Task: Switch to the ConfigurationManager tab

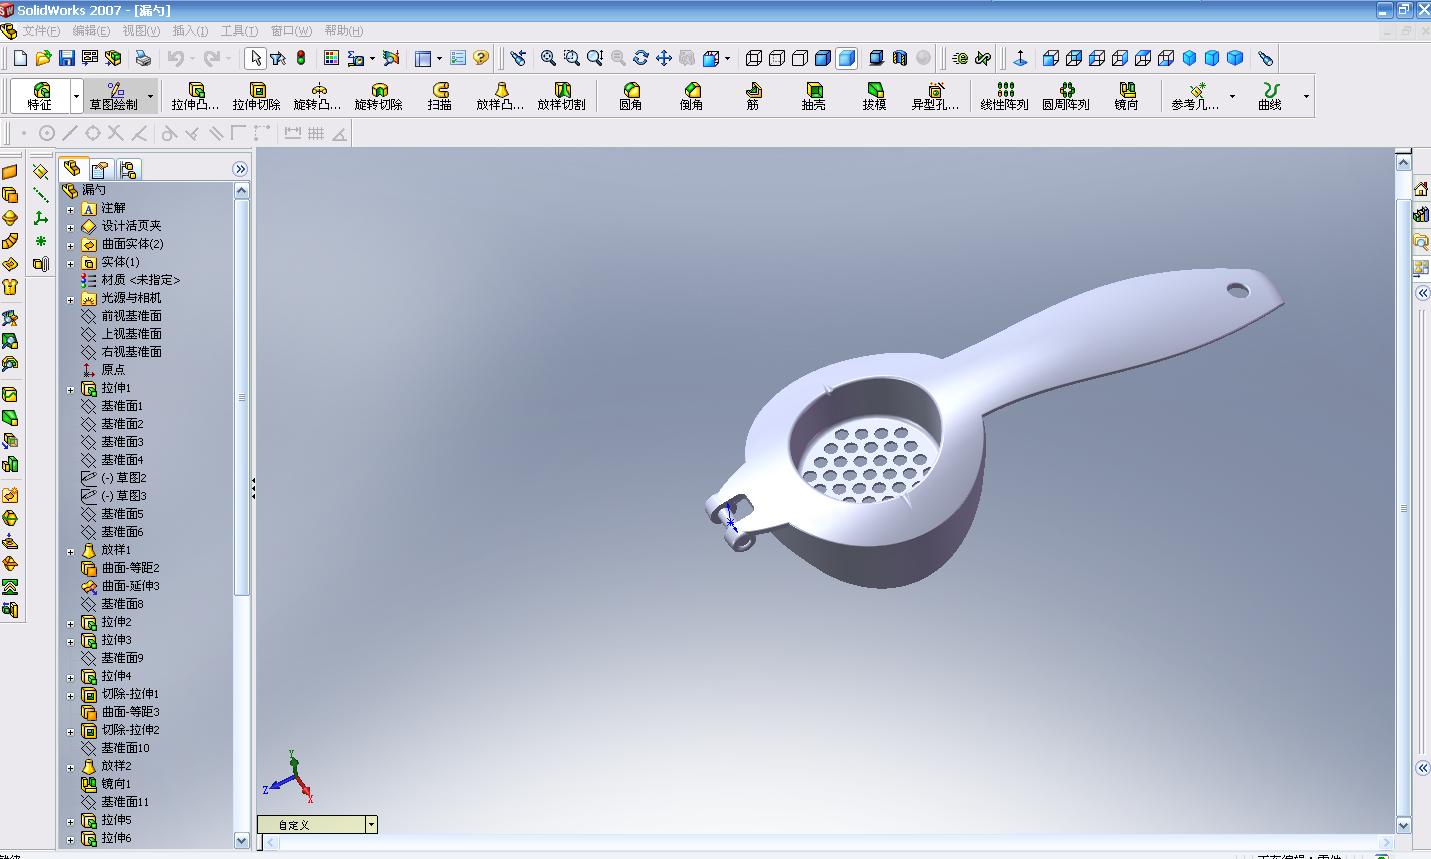Action: 128,169
